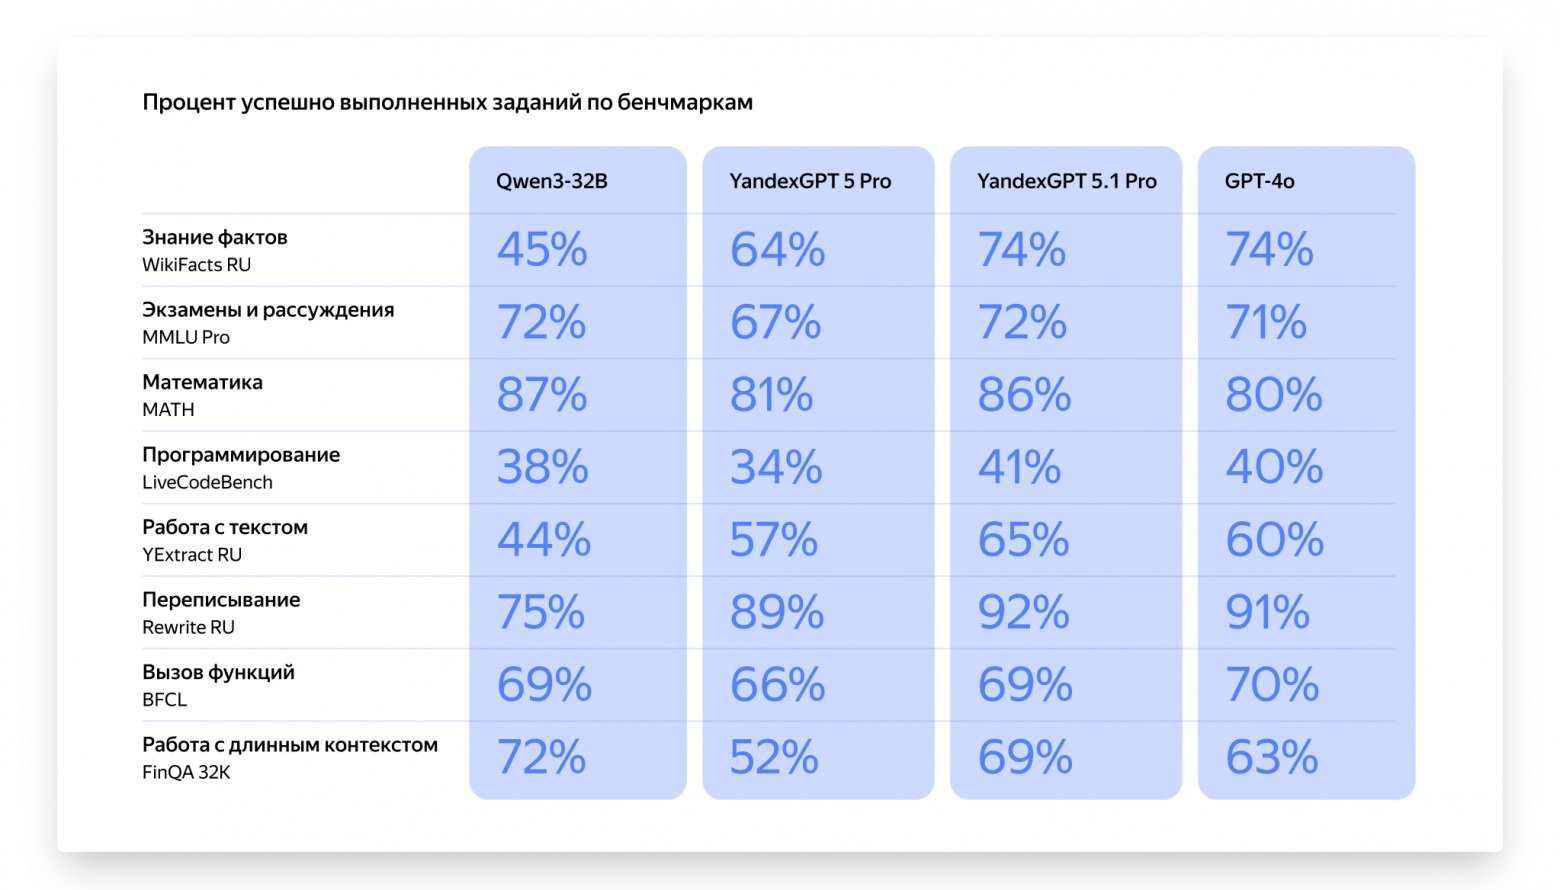Image resolution: width=1560 pixels, height=890 pixels.
Task: Select GPT-4o's 70% BFCL score
Action: [x=1272, y=685]
